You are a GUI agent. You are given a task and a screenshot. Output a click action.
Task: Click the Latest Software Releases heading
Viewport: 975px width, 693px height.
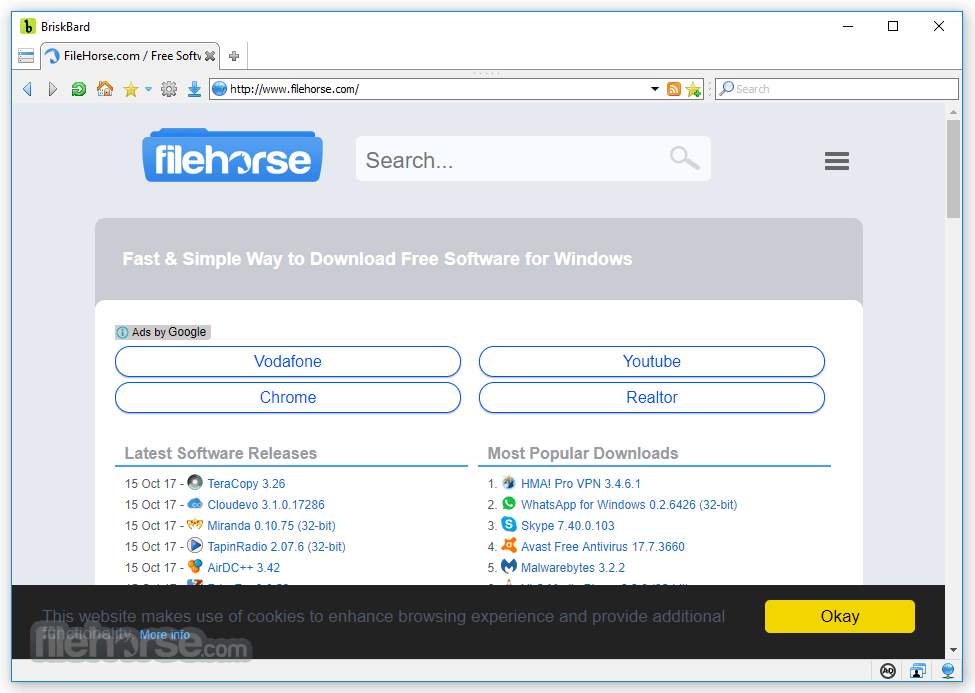pyautogui.click(x=221, y=453)
